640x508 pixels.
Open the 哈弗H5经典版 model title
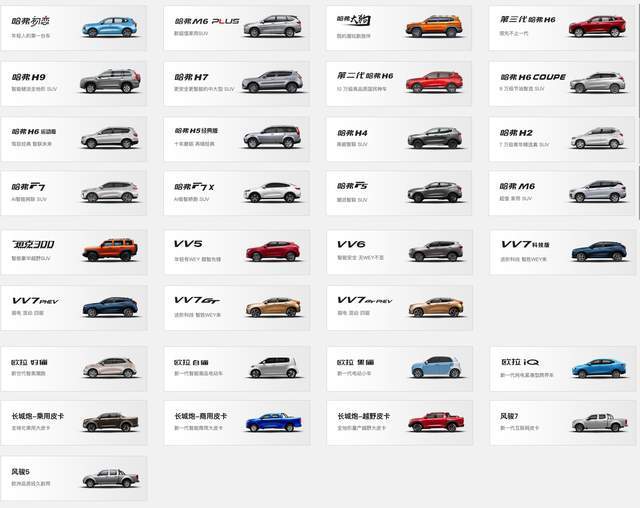196,131
